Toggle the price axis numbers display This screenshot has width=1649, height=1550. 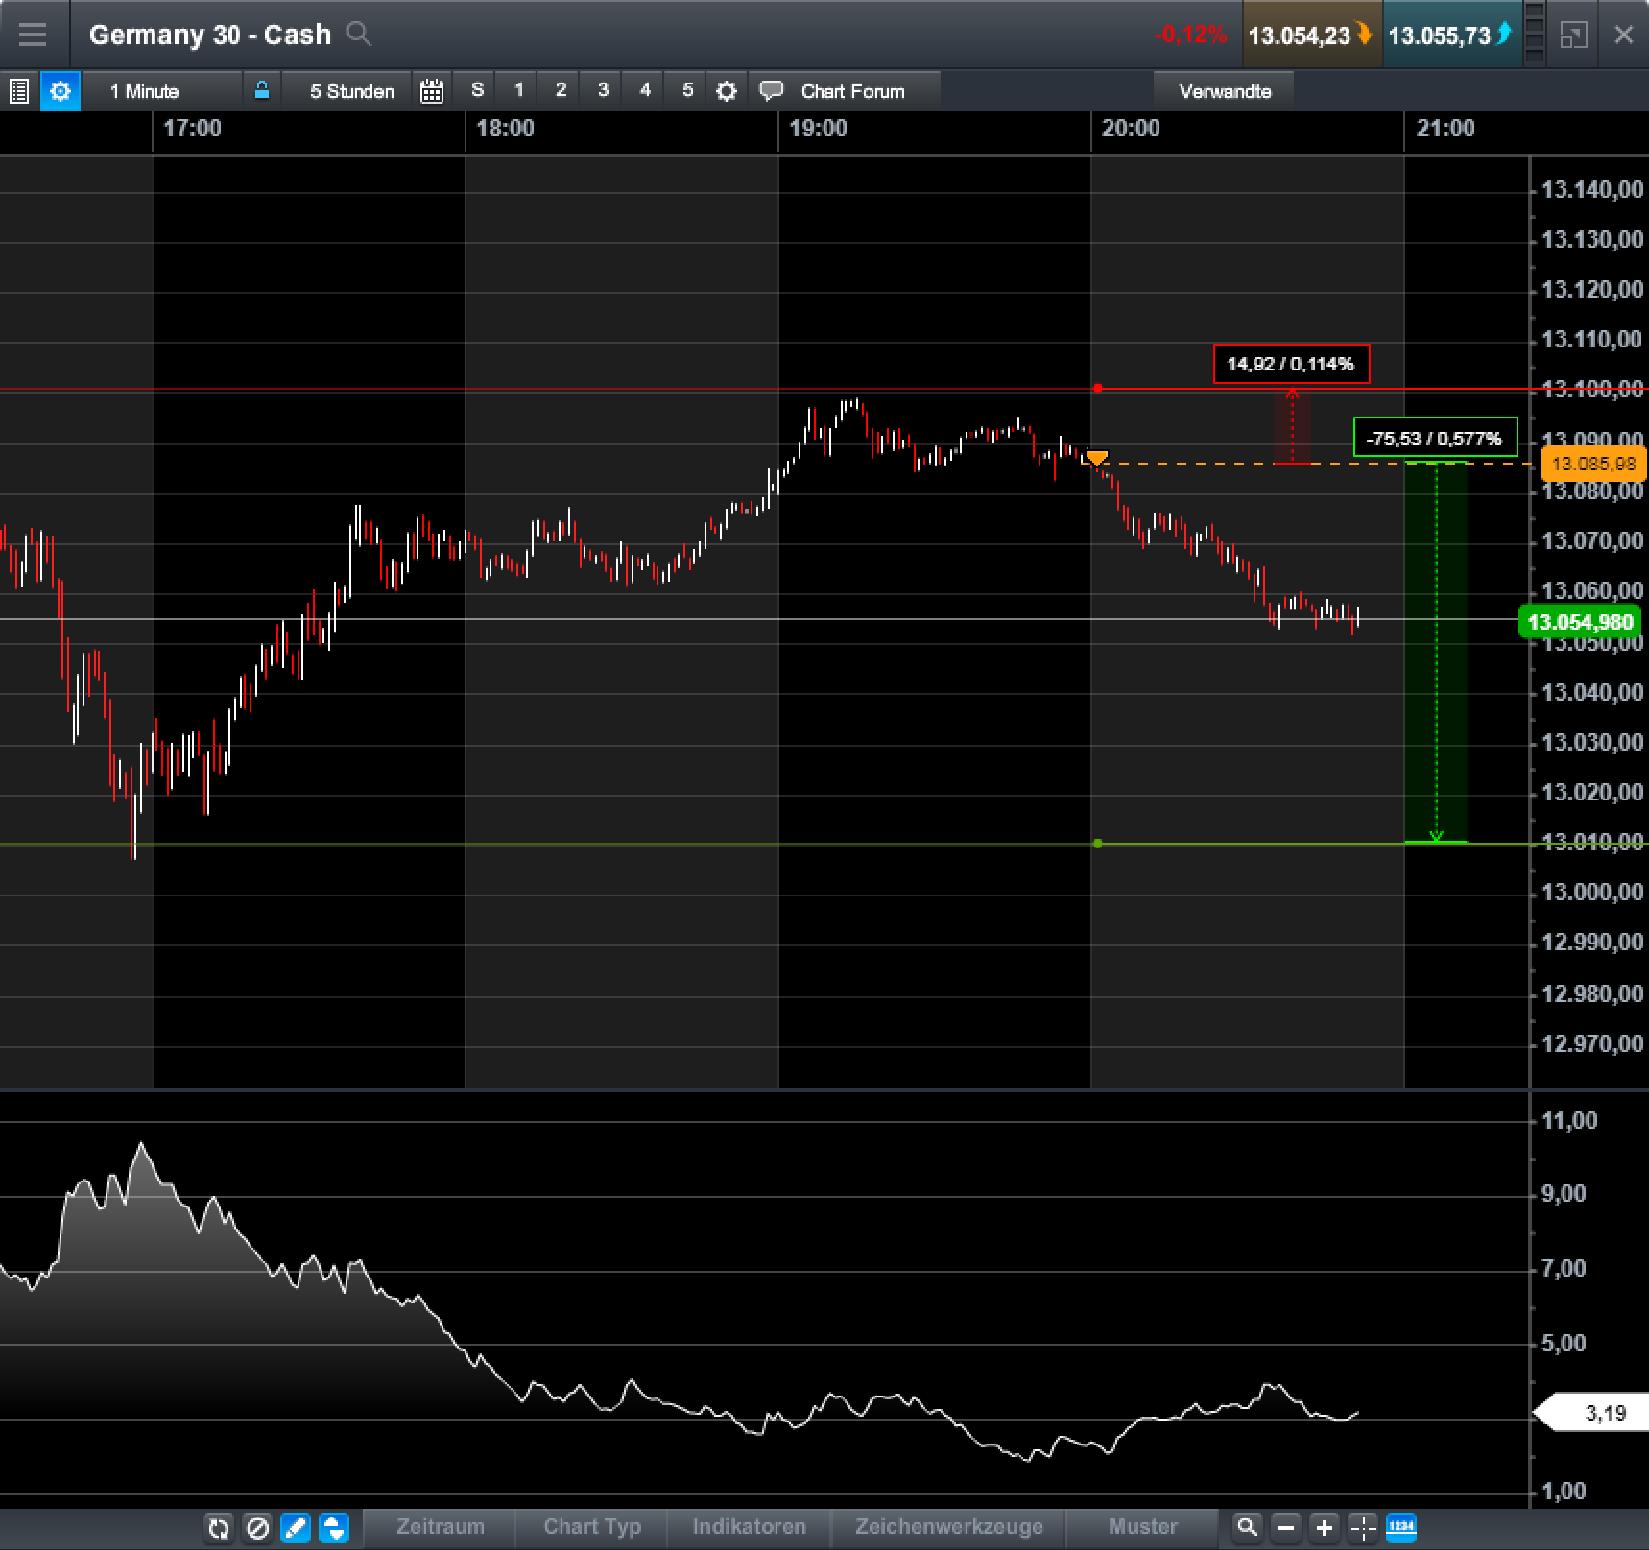pyautogui.click(x=1402, y=1528)
